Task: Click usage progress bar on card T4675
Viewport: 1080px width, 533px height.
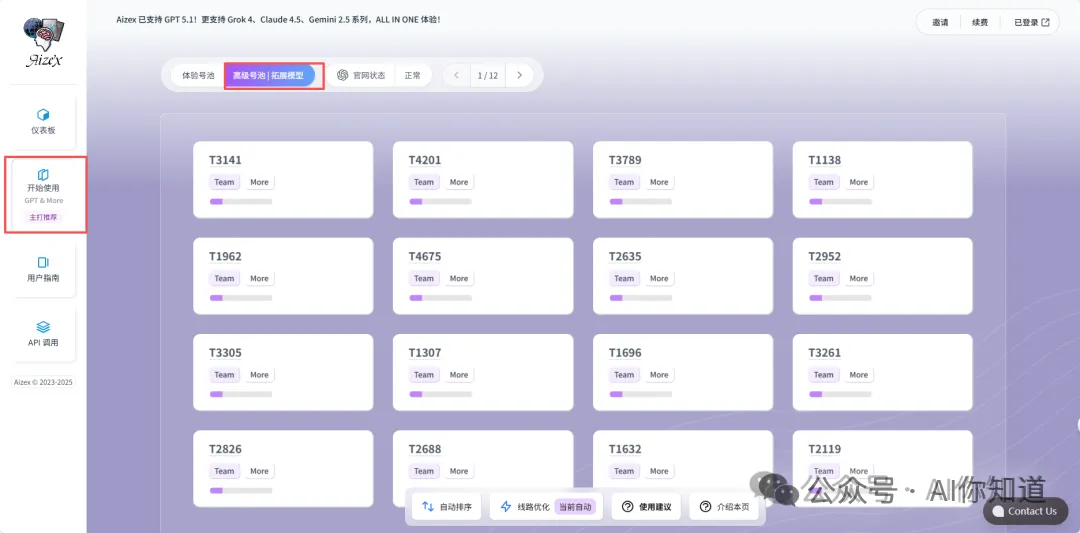Action: [x=440, y=298]
